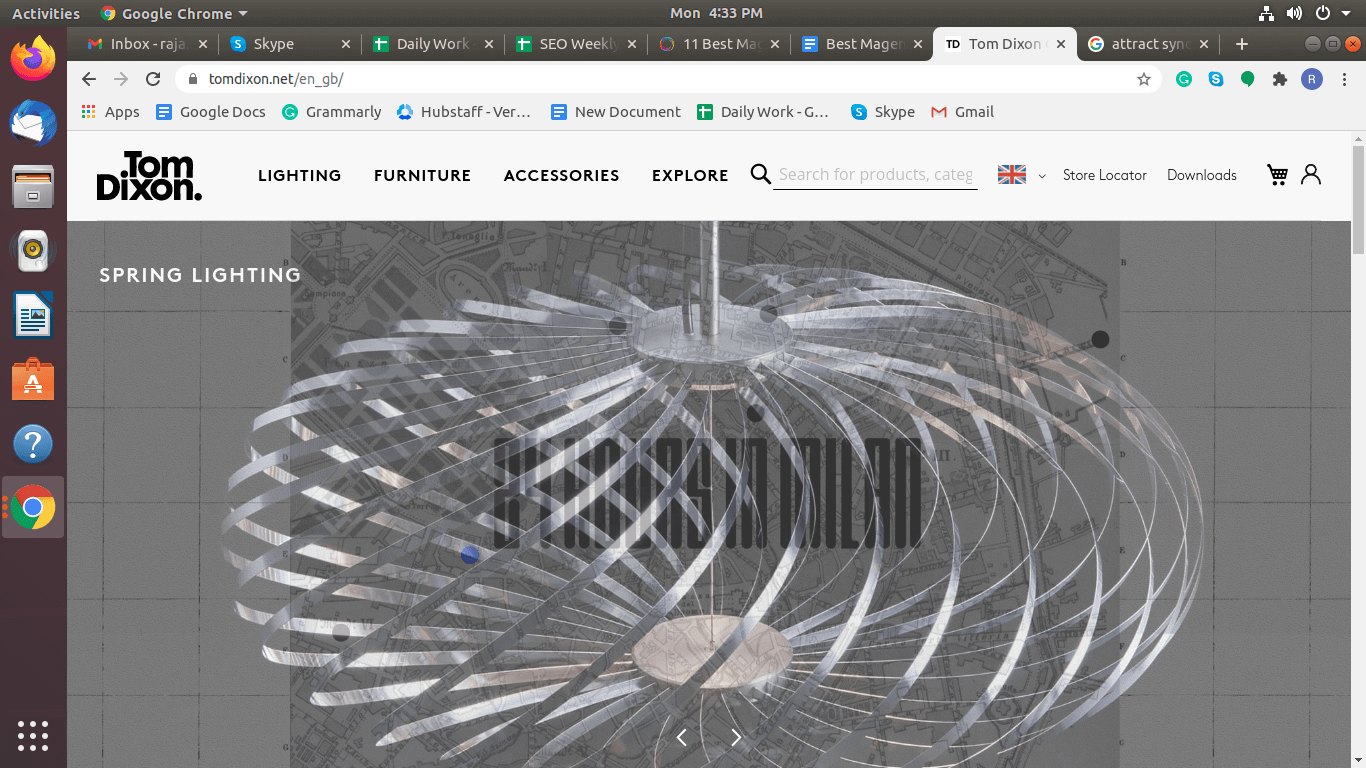Click the Tom Dixon logo
The image size is (1366, 768).
click(x=149, y=176)
